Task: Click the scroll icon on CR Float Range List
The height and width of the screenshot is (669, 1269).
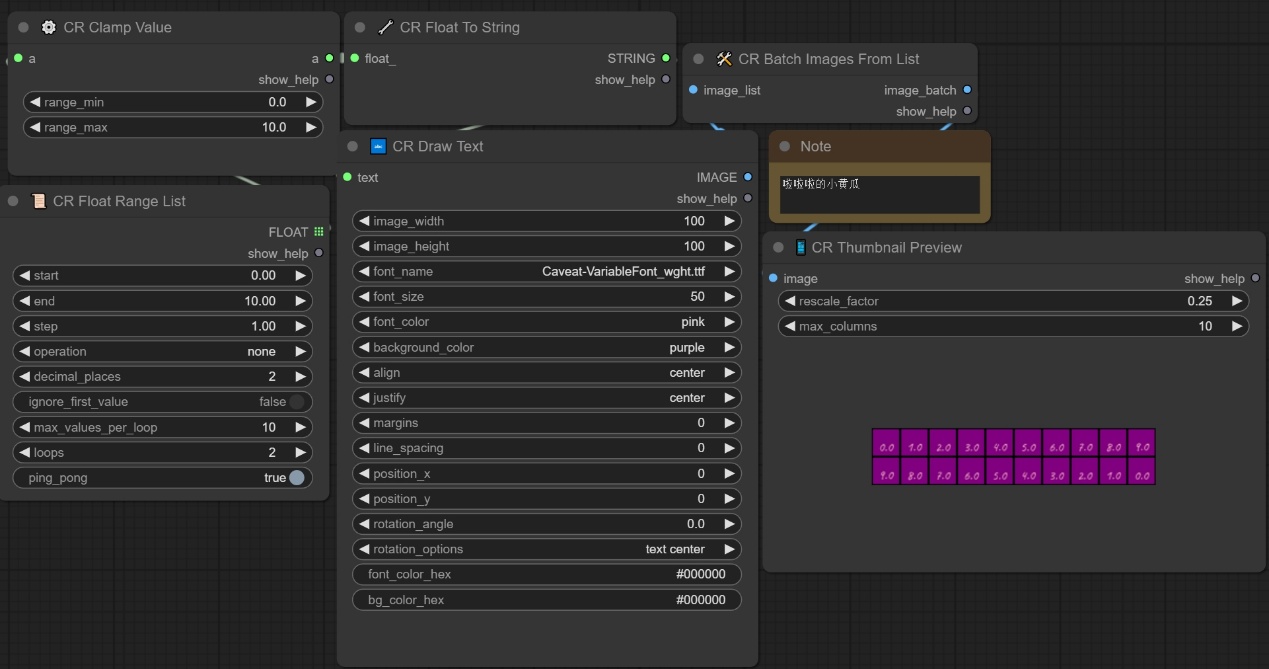Action: point(39,201)
